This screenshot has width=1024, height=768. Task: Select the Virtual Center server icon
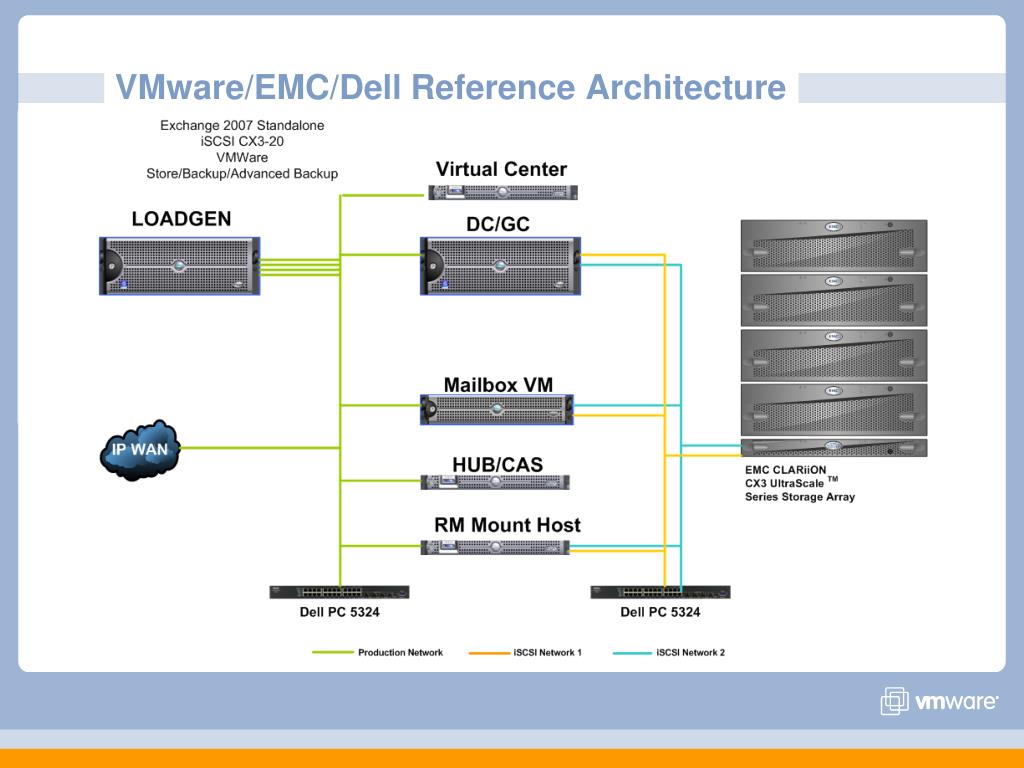[x=503, y=192]
